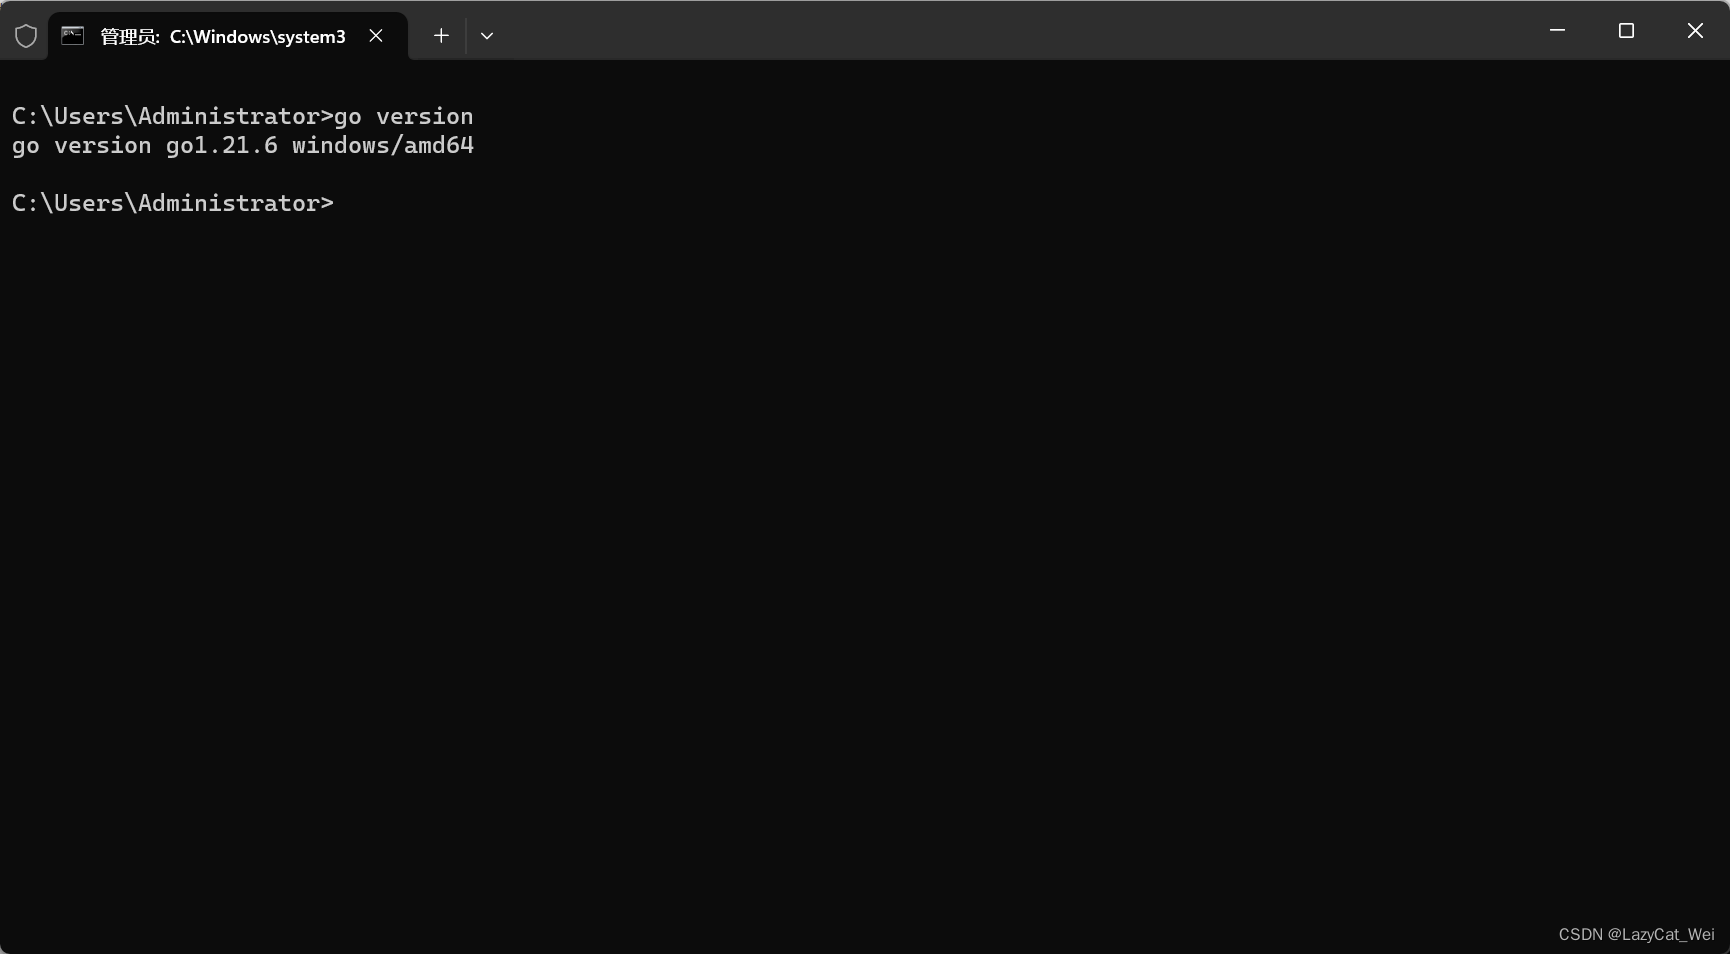Open the tab options dropdown arrow

tap(487, 35)
